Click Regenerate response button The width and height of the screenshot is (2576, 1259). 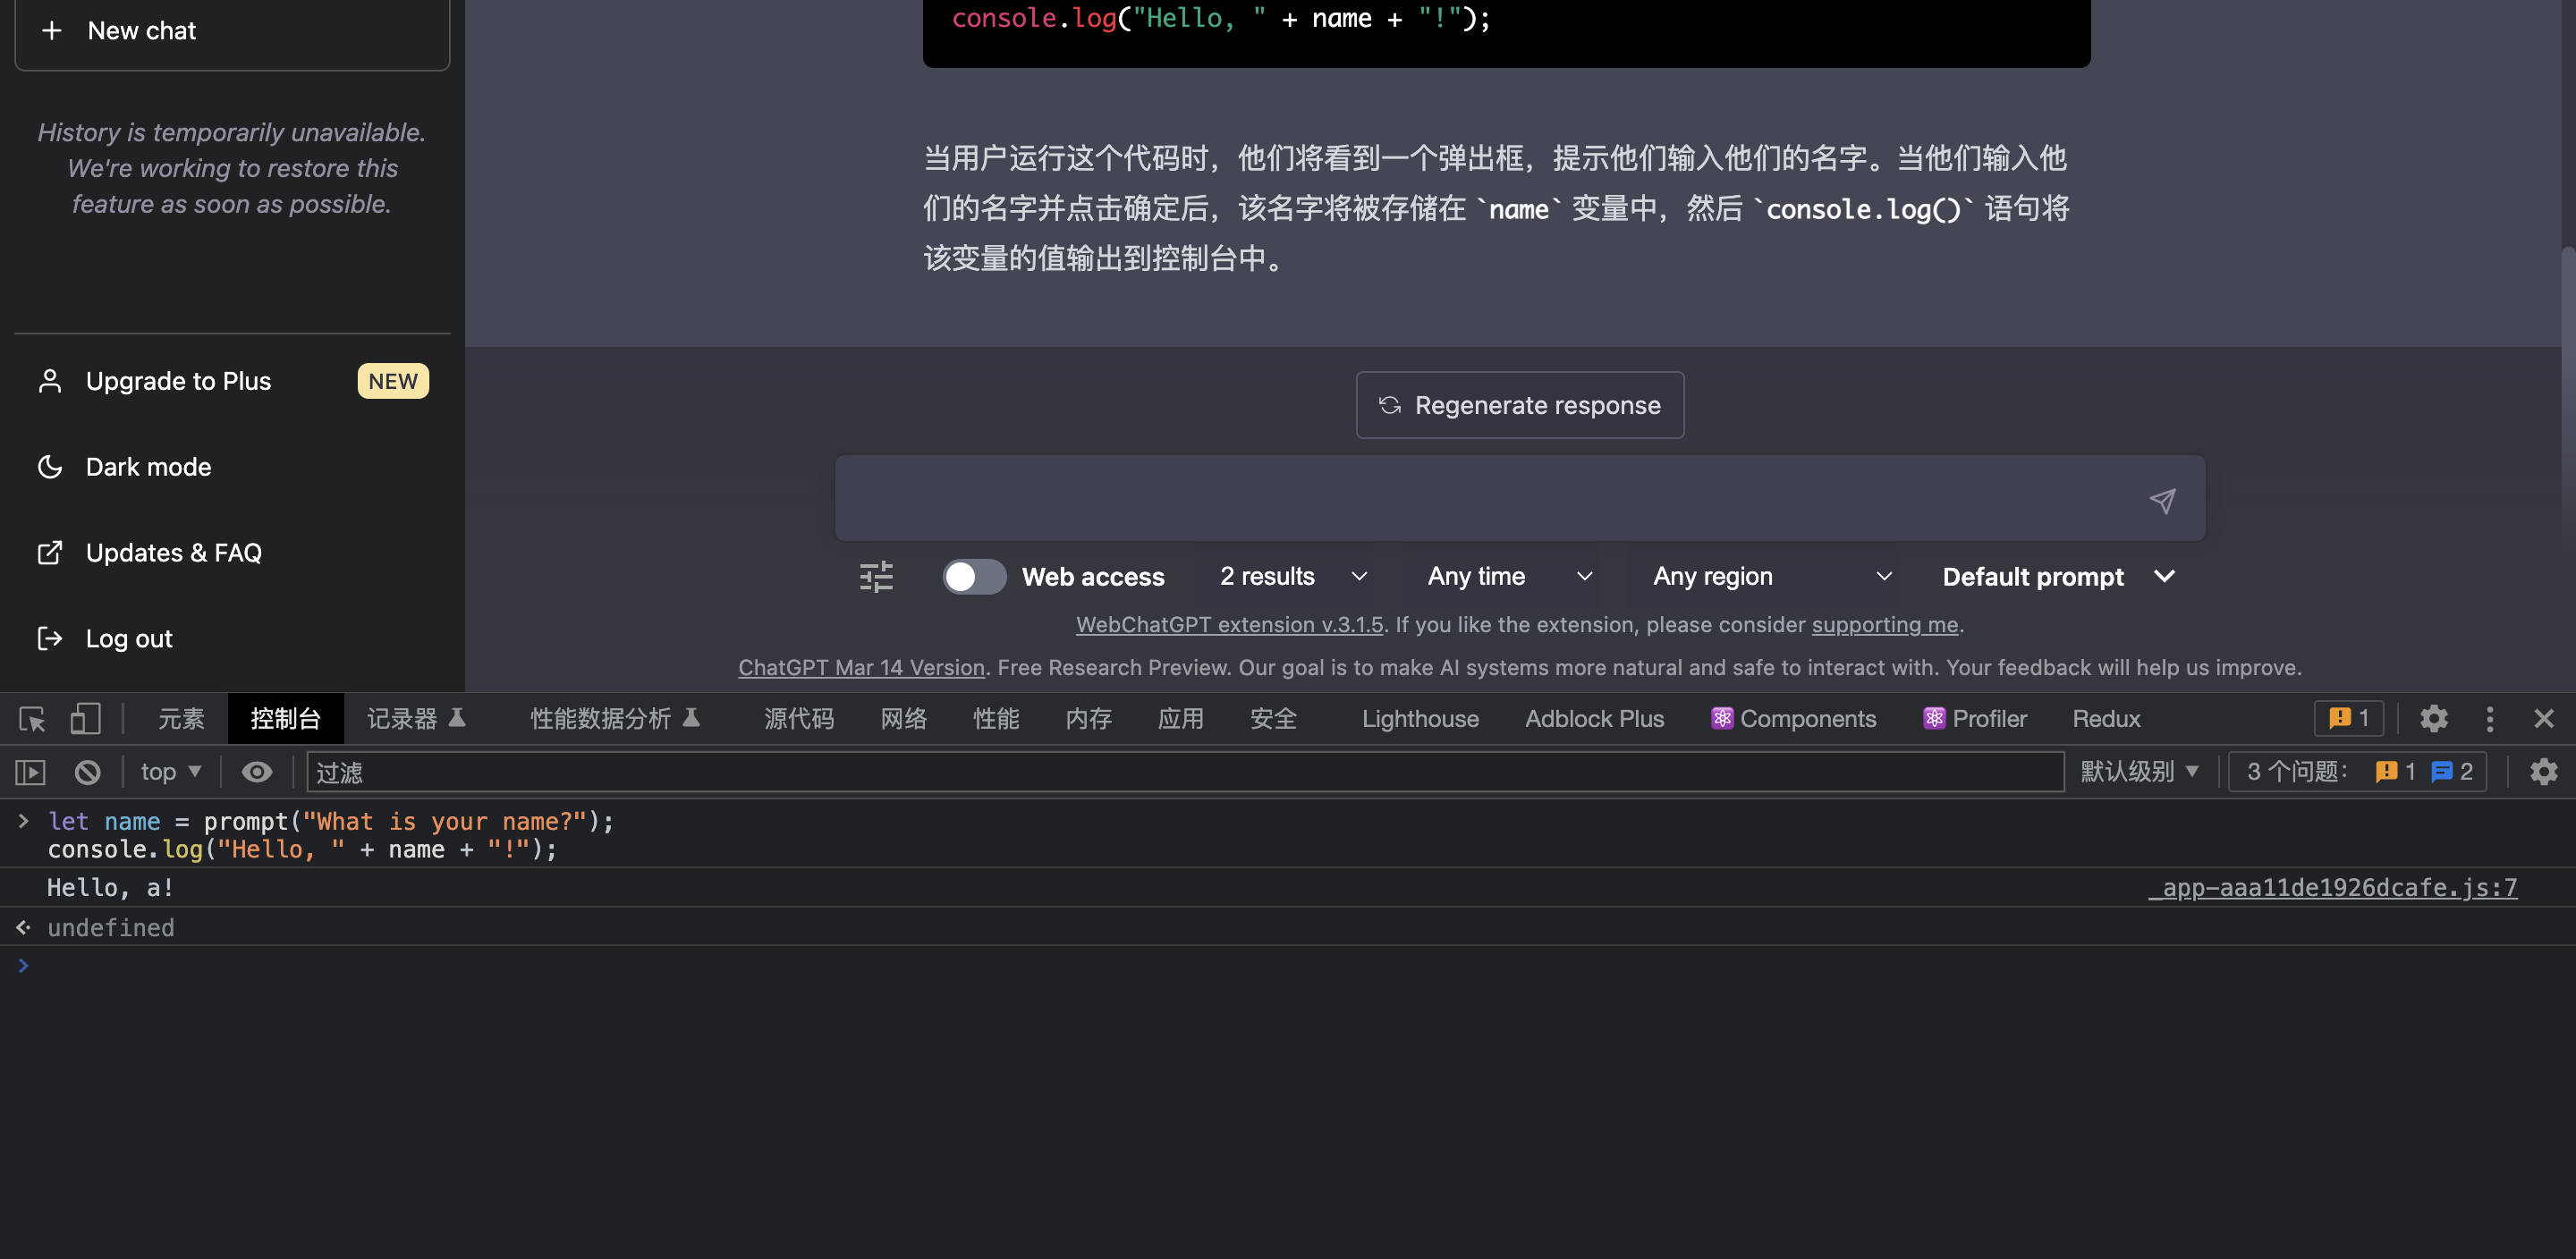click(1519, 405)
